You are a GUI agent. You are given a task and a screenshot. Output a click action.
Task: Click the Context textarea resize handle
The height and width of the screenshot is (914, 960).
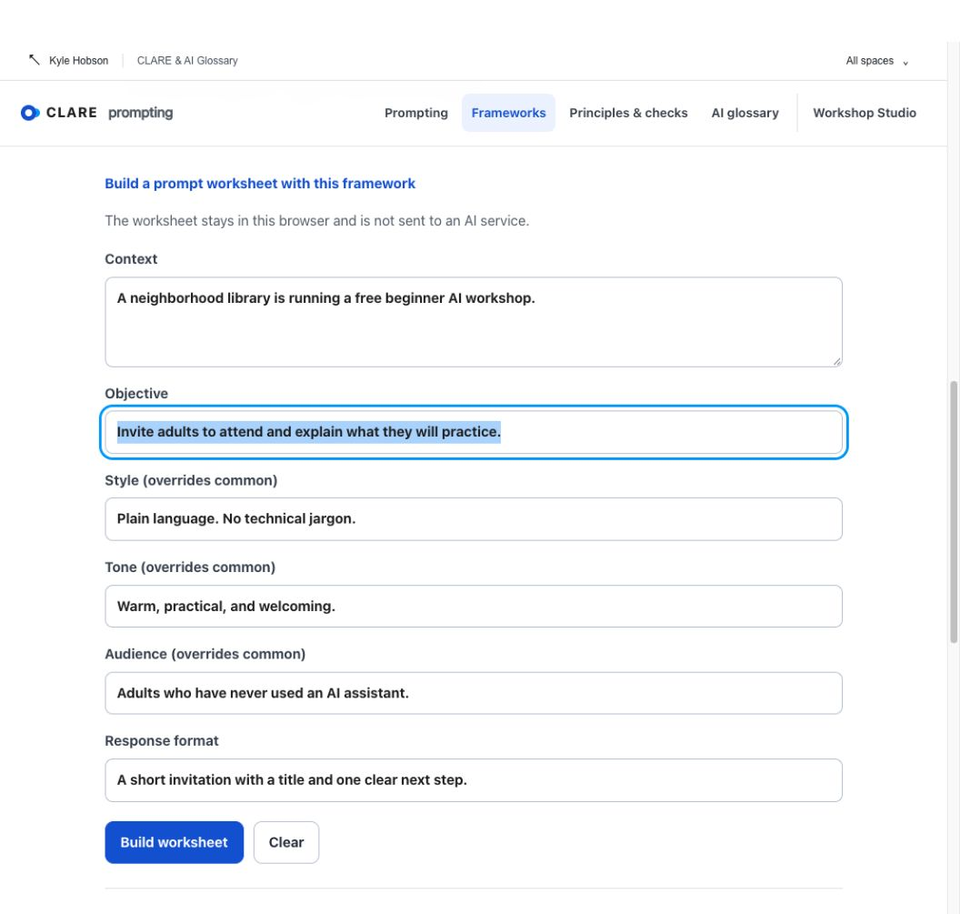pyautogui.click(x=836, y=361)
